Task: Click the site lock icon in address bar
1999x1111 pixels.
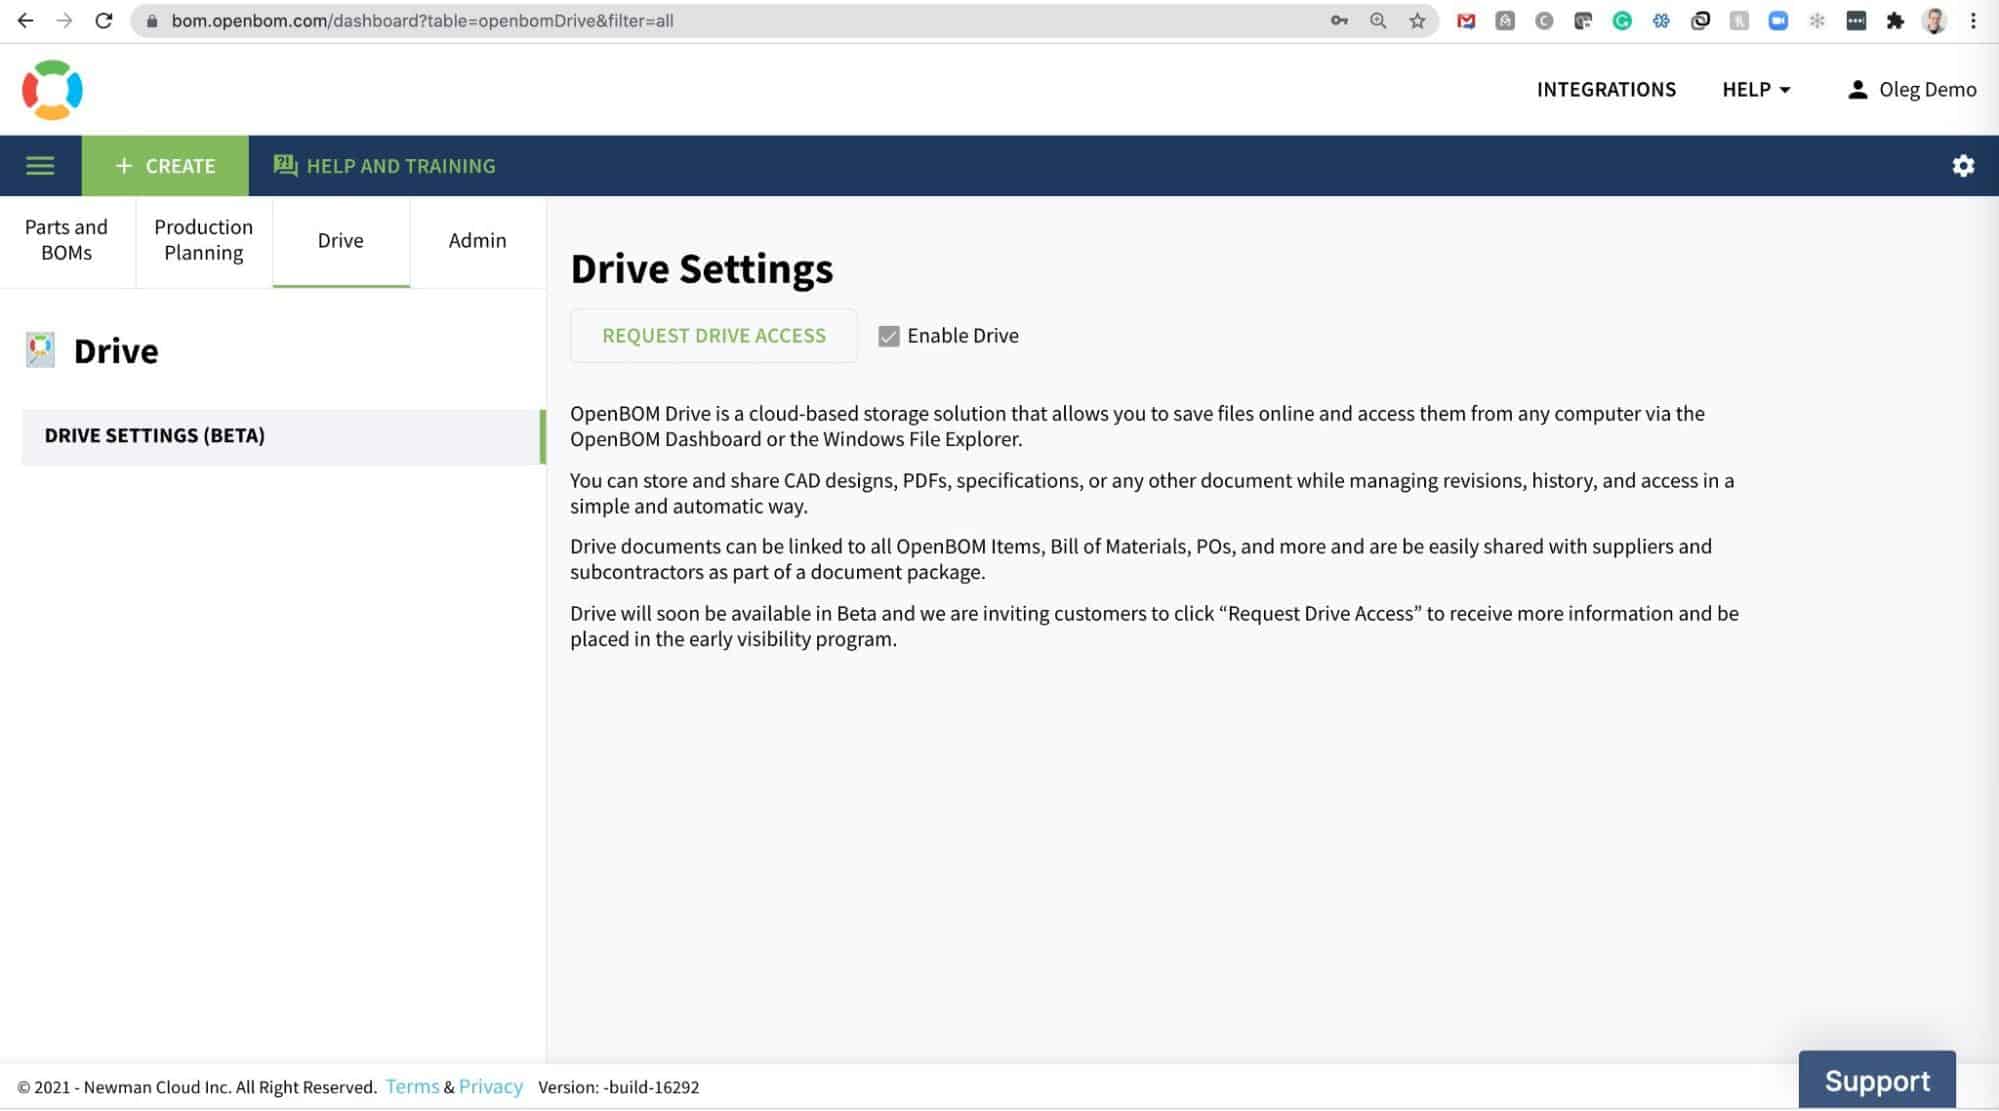Action: click(152, 20)
